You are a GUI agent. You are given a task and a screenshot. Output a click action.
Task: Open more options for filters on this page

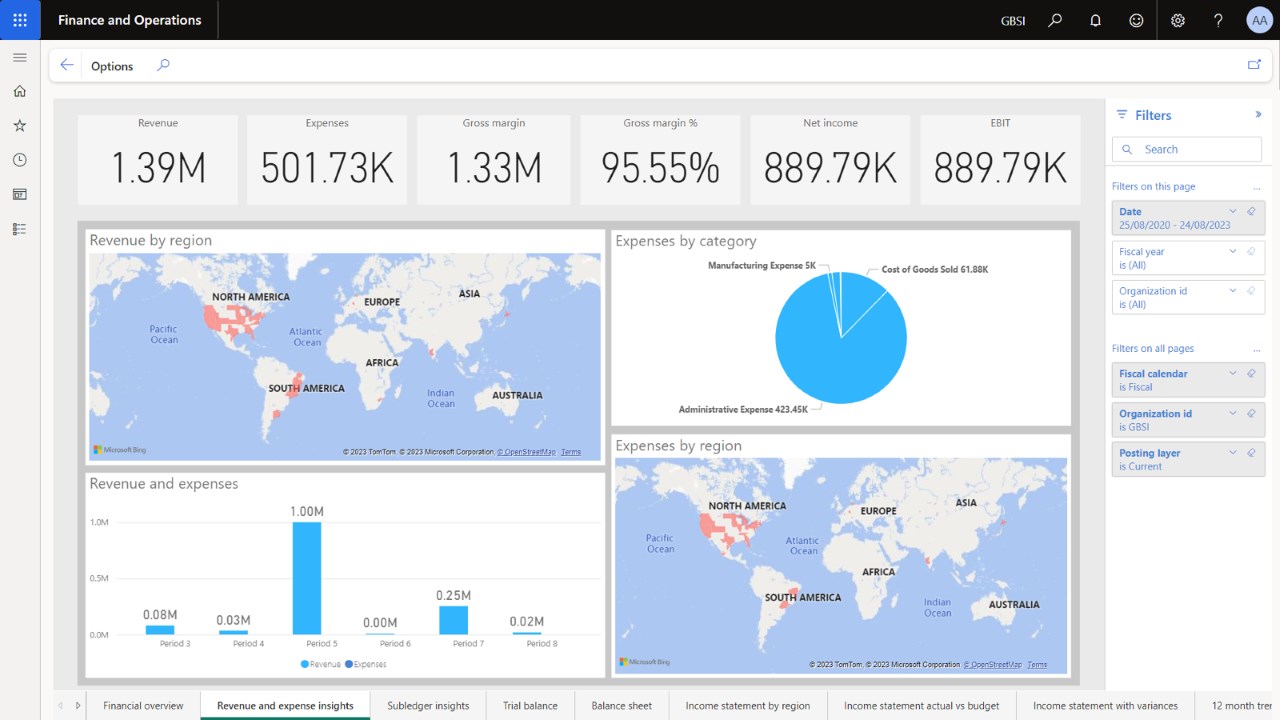coord(1257,187)
